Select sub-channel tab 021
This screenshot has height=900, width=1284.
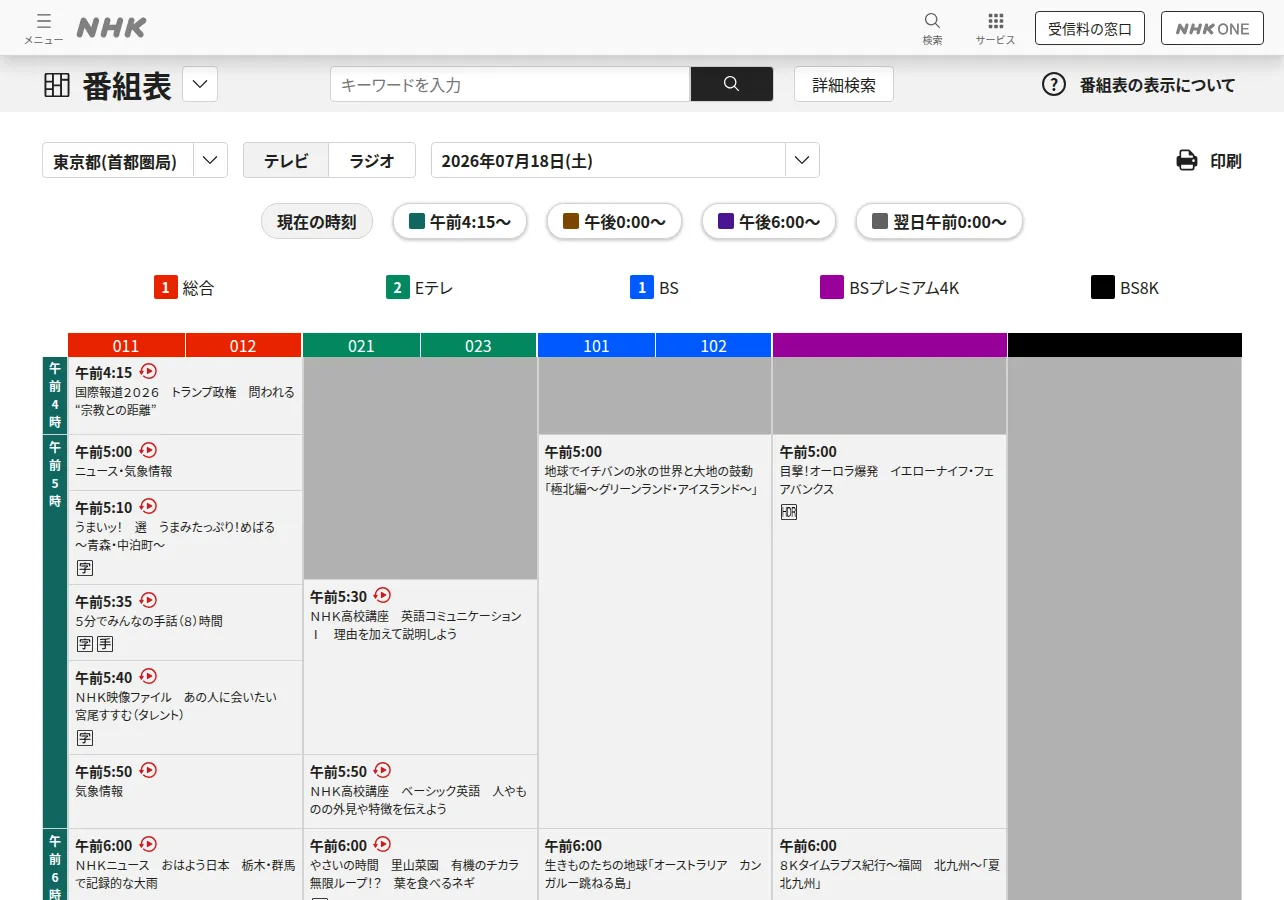point(361,345)
